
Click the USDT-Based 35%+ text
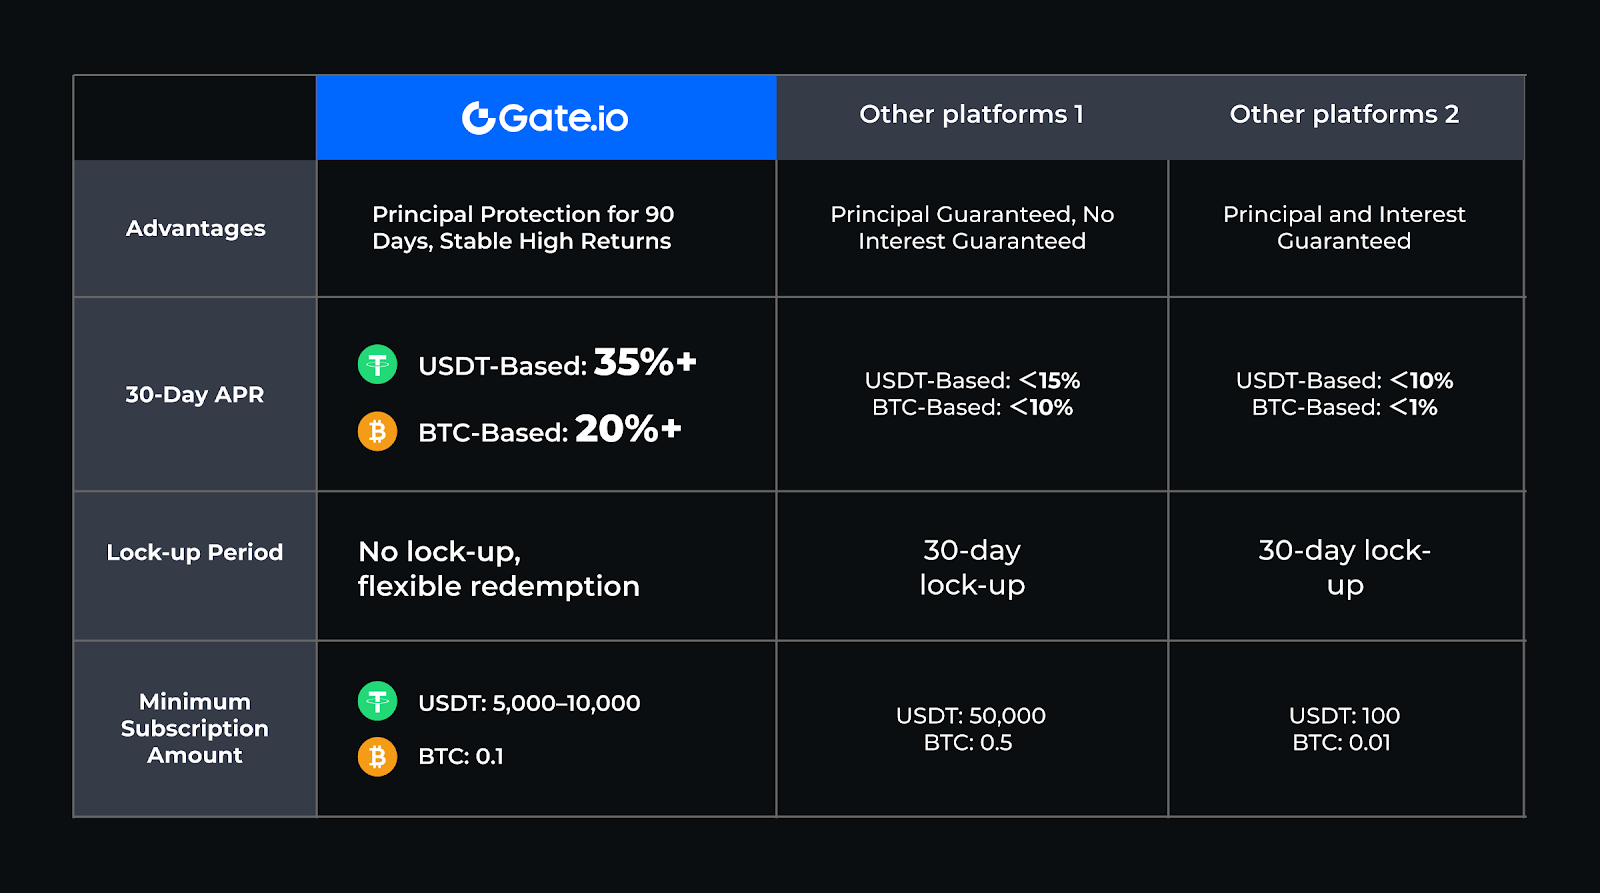click(557, 363)
